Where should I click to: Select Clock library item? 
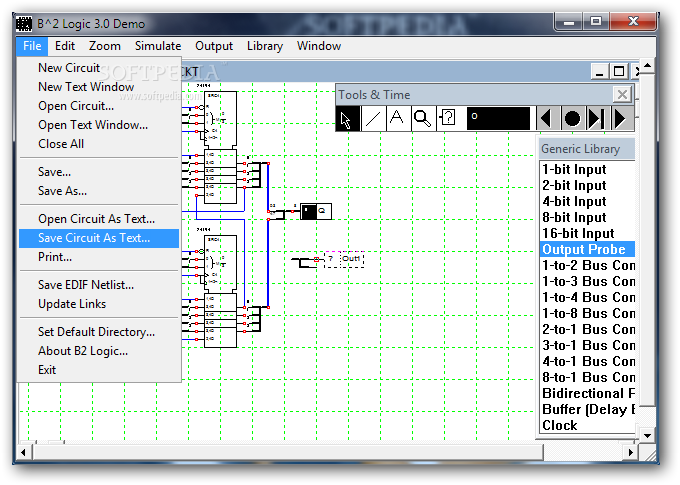pos(587,425)
